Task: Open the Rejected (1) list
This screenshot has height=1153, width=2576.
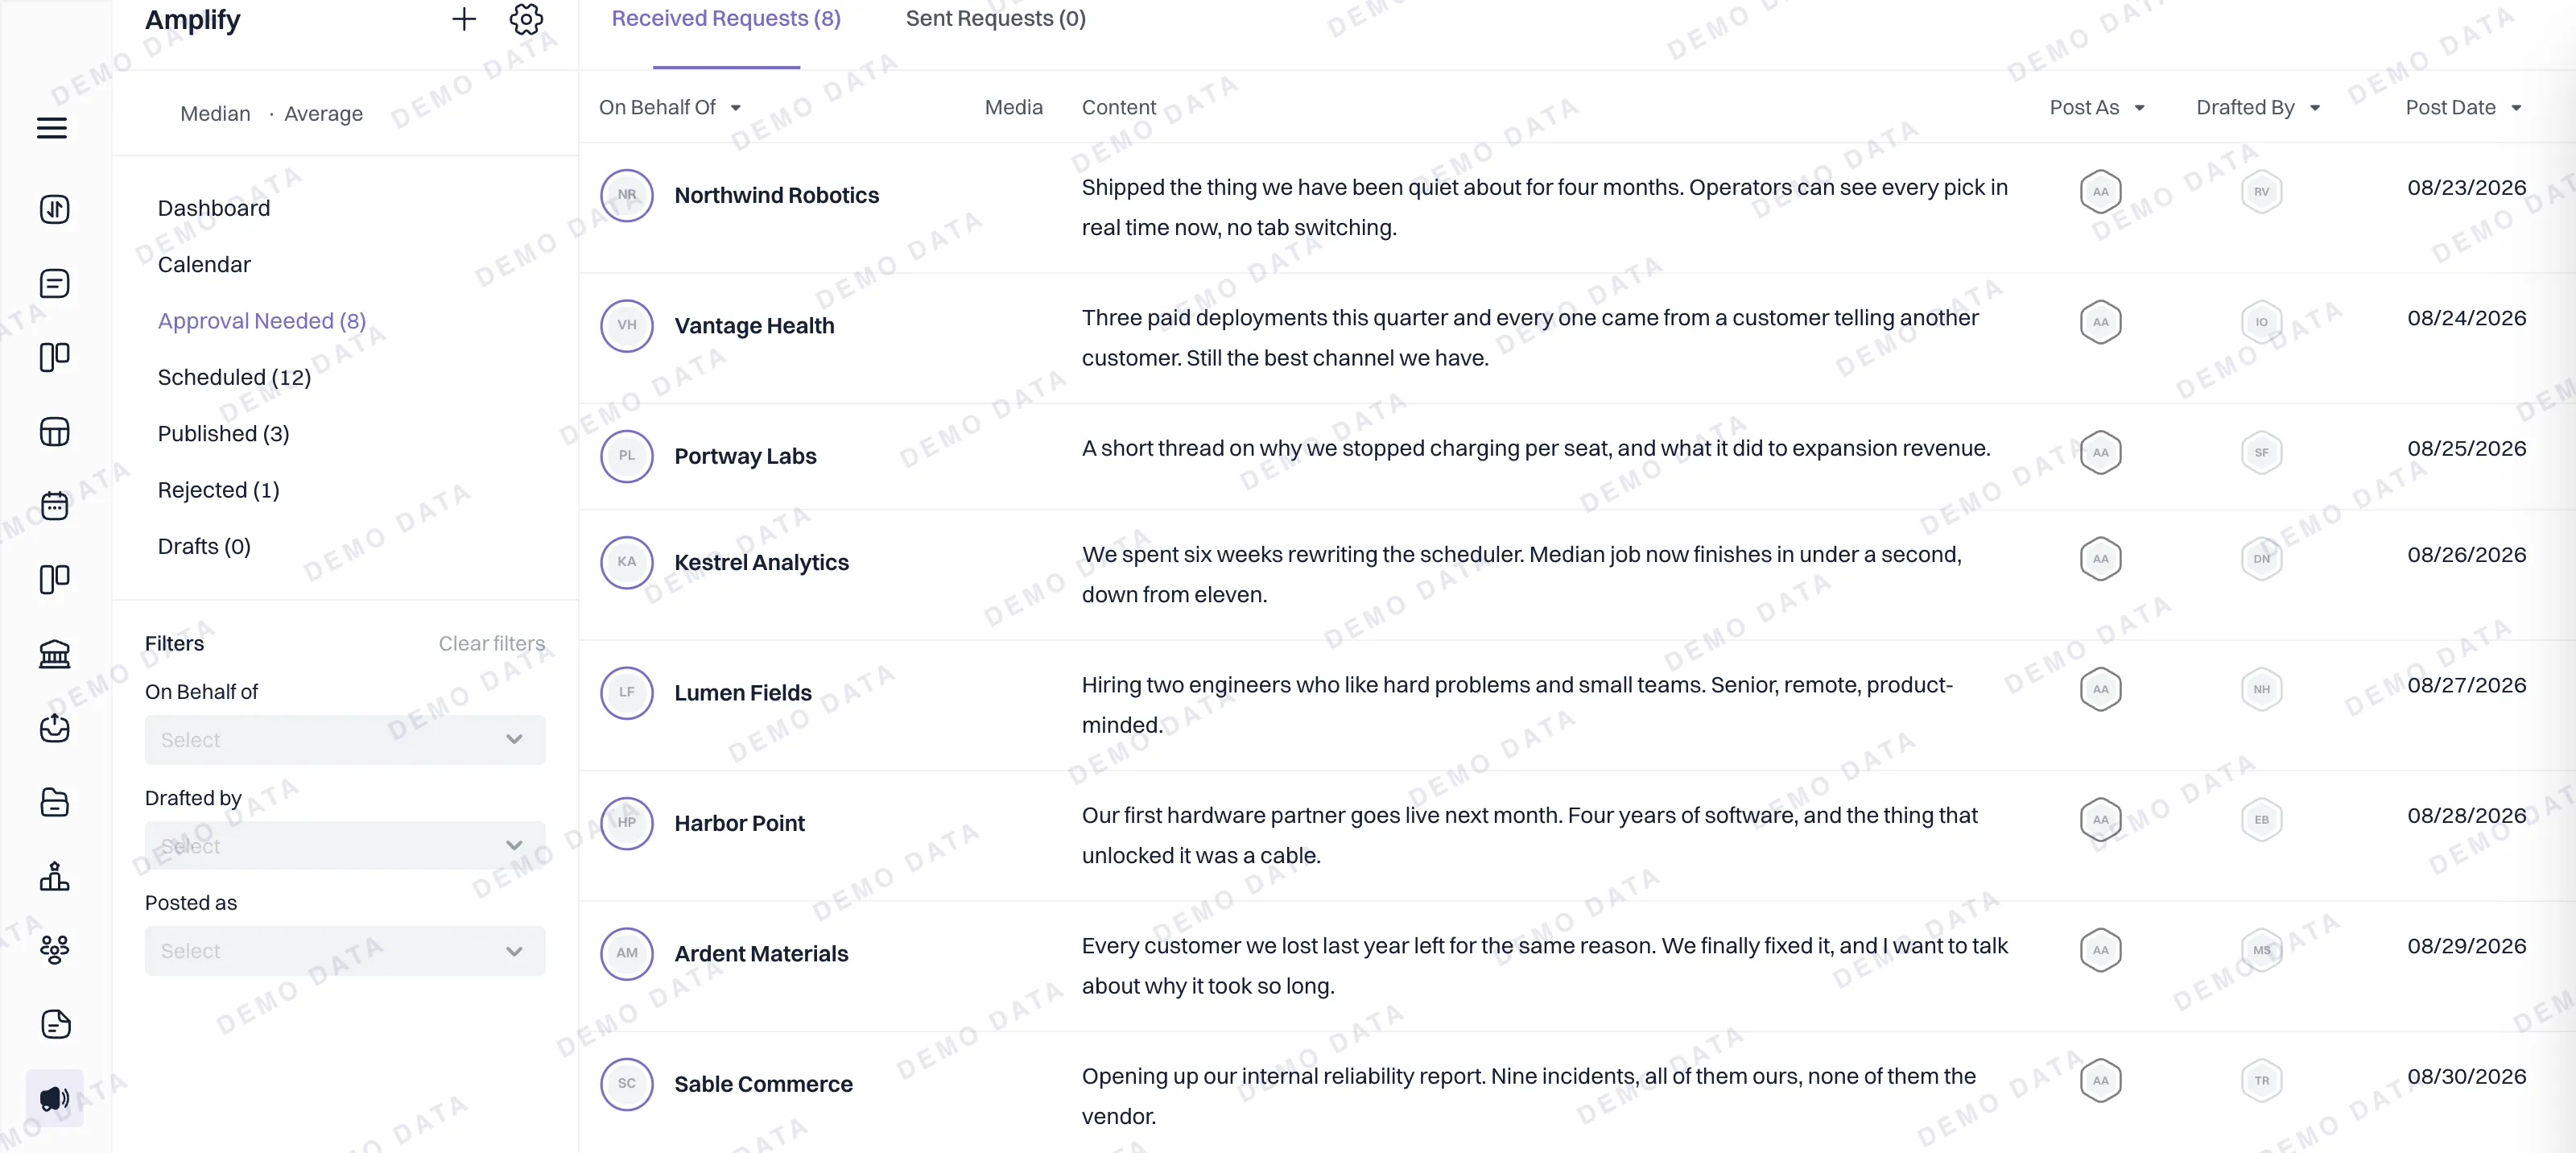Action: [218, 490]
